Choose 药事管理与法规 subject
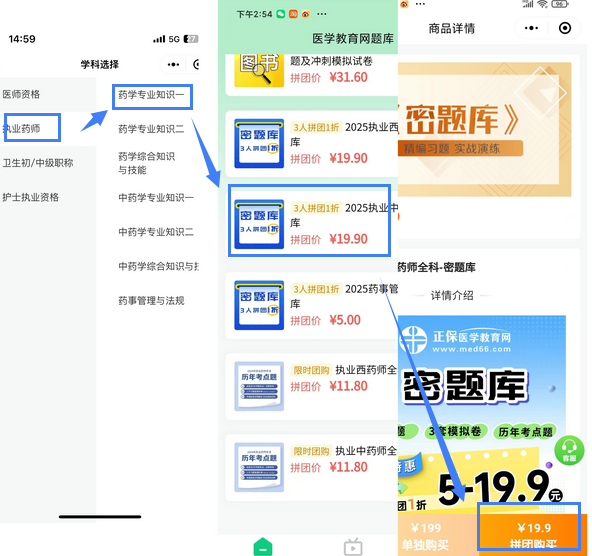 click(x=151, y=301)
